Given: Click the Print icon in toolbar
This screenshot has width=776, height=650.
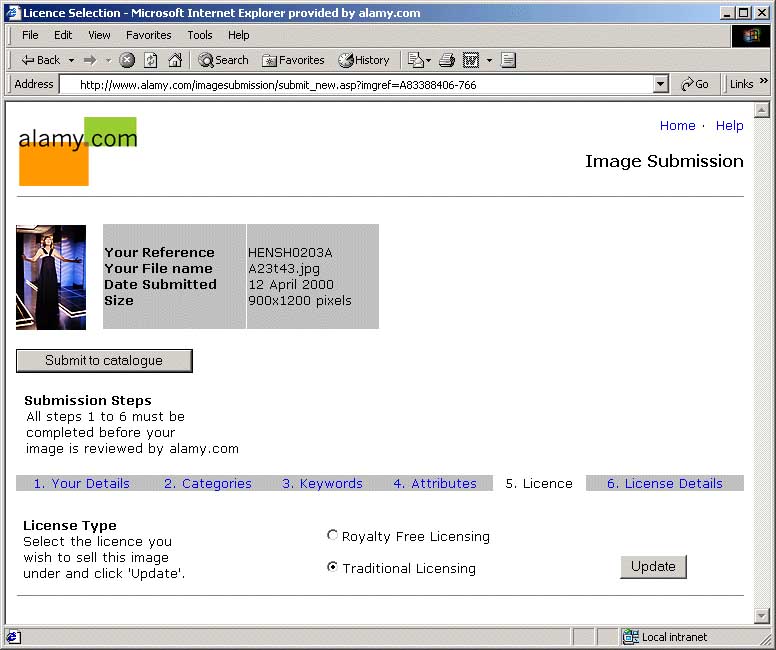Looking at the screenshot, I should (447, 60).
